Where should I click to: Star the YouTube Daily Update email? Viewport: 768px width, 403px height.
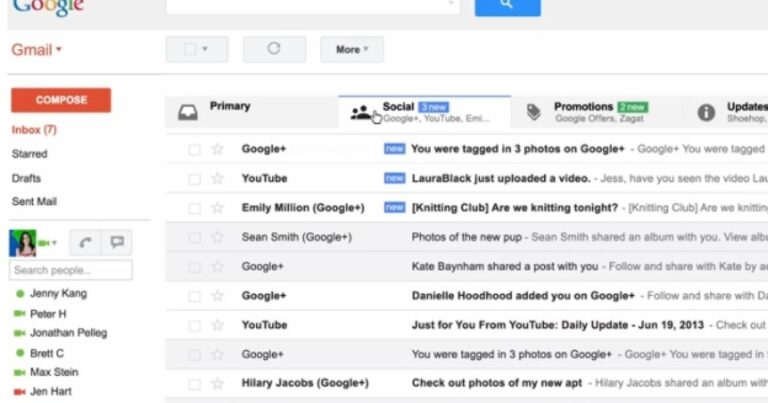pos(217,325)
